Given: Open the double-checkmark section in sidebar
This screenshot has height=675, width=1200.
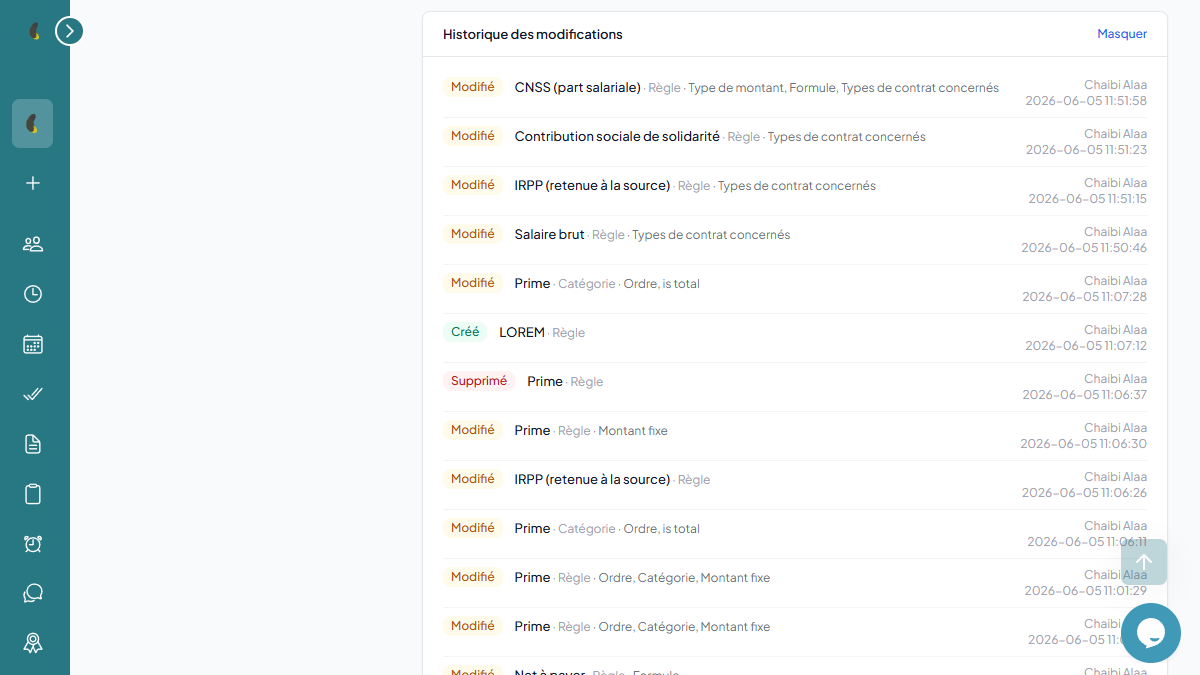Looking at the screenshot, I should [33, 394].
